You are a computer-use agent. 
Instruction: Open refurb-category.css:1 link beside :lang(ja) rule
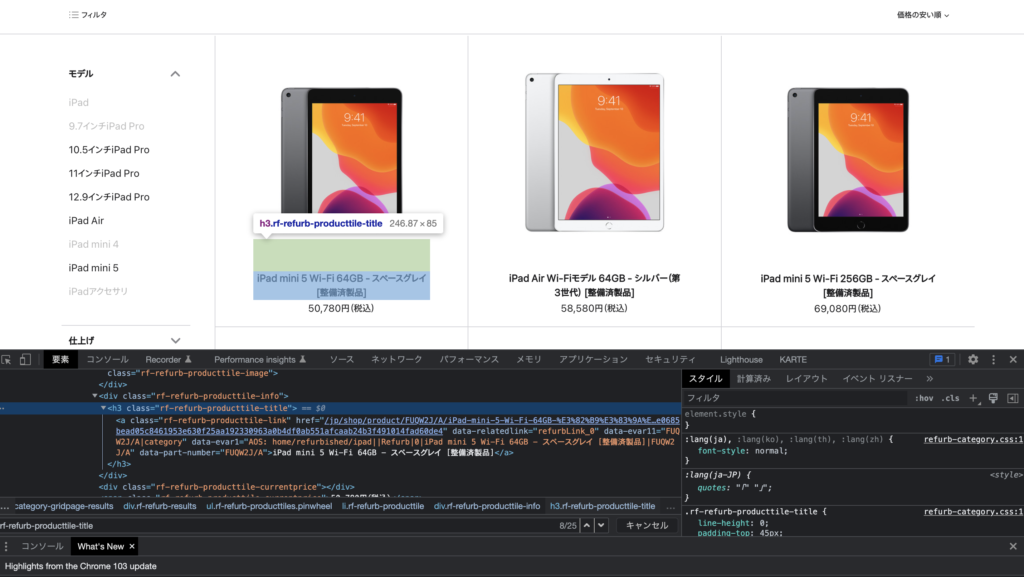[x=974, y=439]
